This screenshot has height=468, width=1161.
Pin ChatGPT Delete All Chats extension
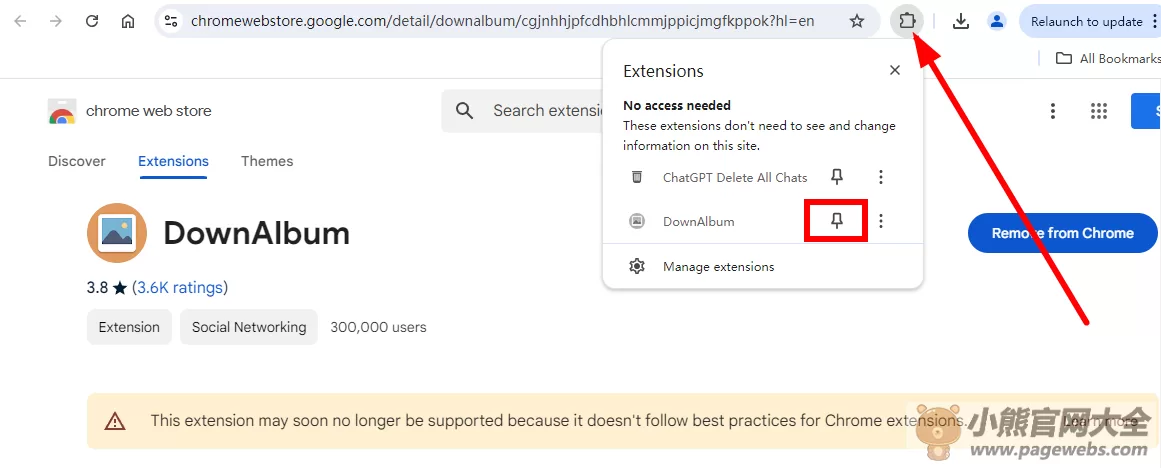[x=837, y=177]
